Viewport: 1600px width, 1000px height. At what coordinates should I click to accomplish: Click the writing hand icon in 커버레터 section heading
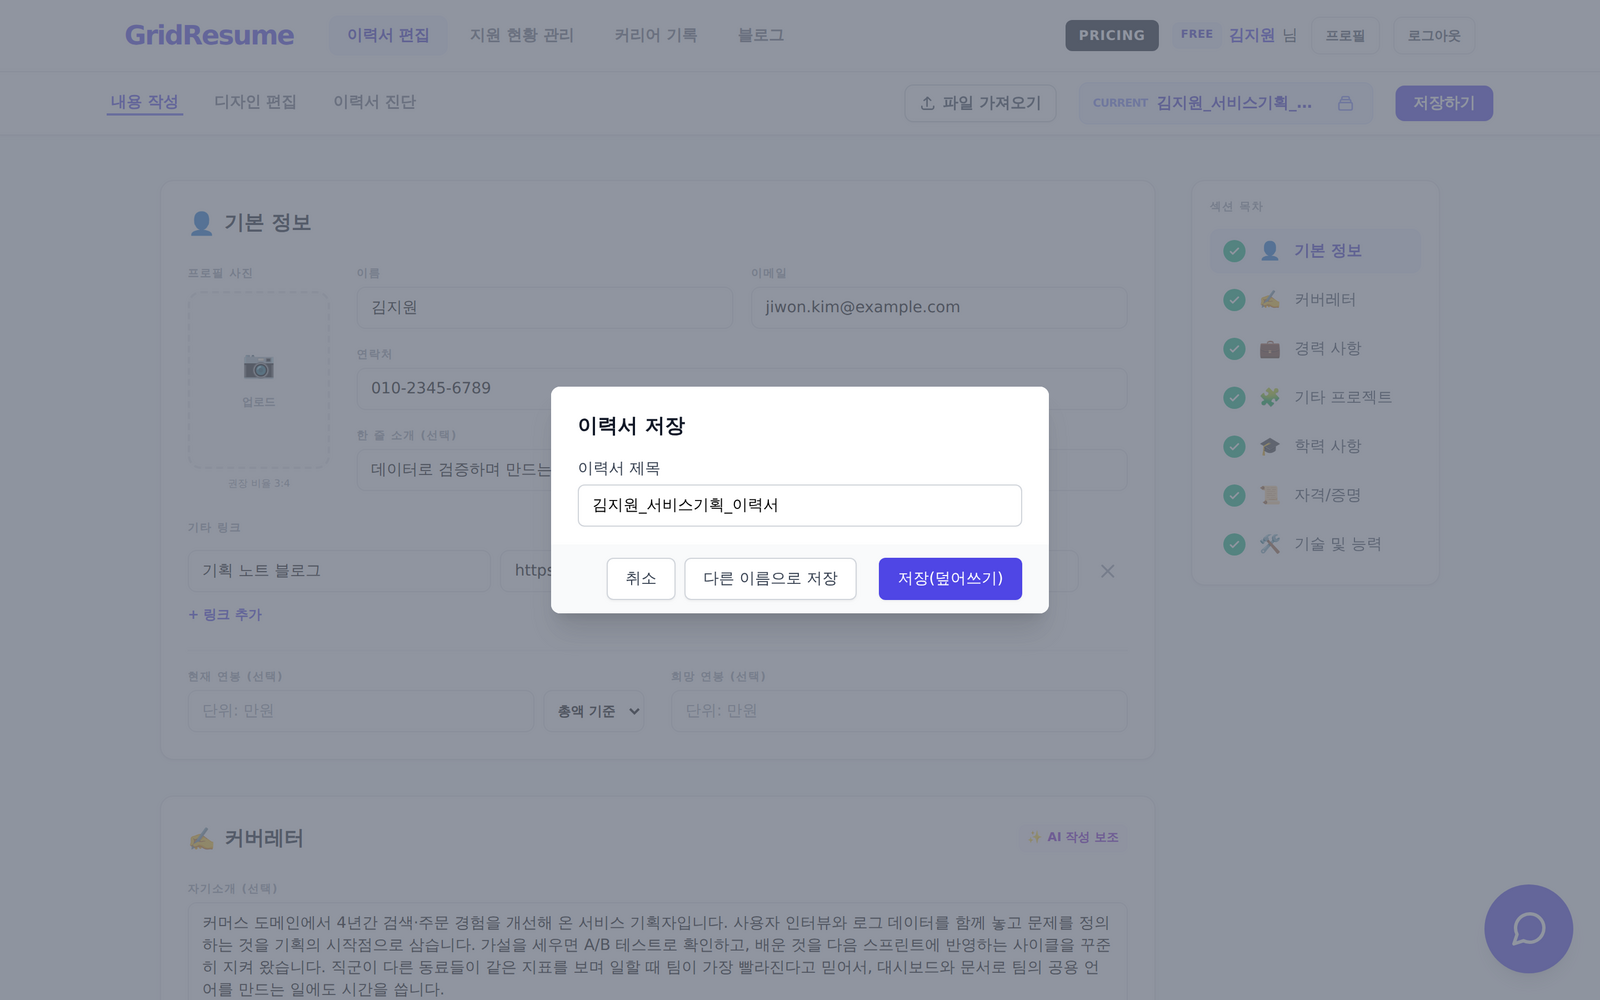point(201,838)
